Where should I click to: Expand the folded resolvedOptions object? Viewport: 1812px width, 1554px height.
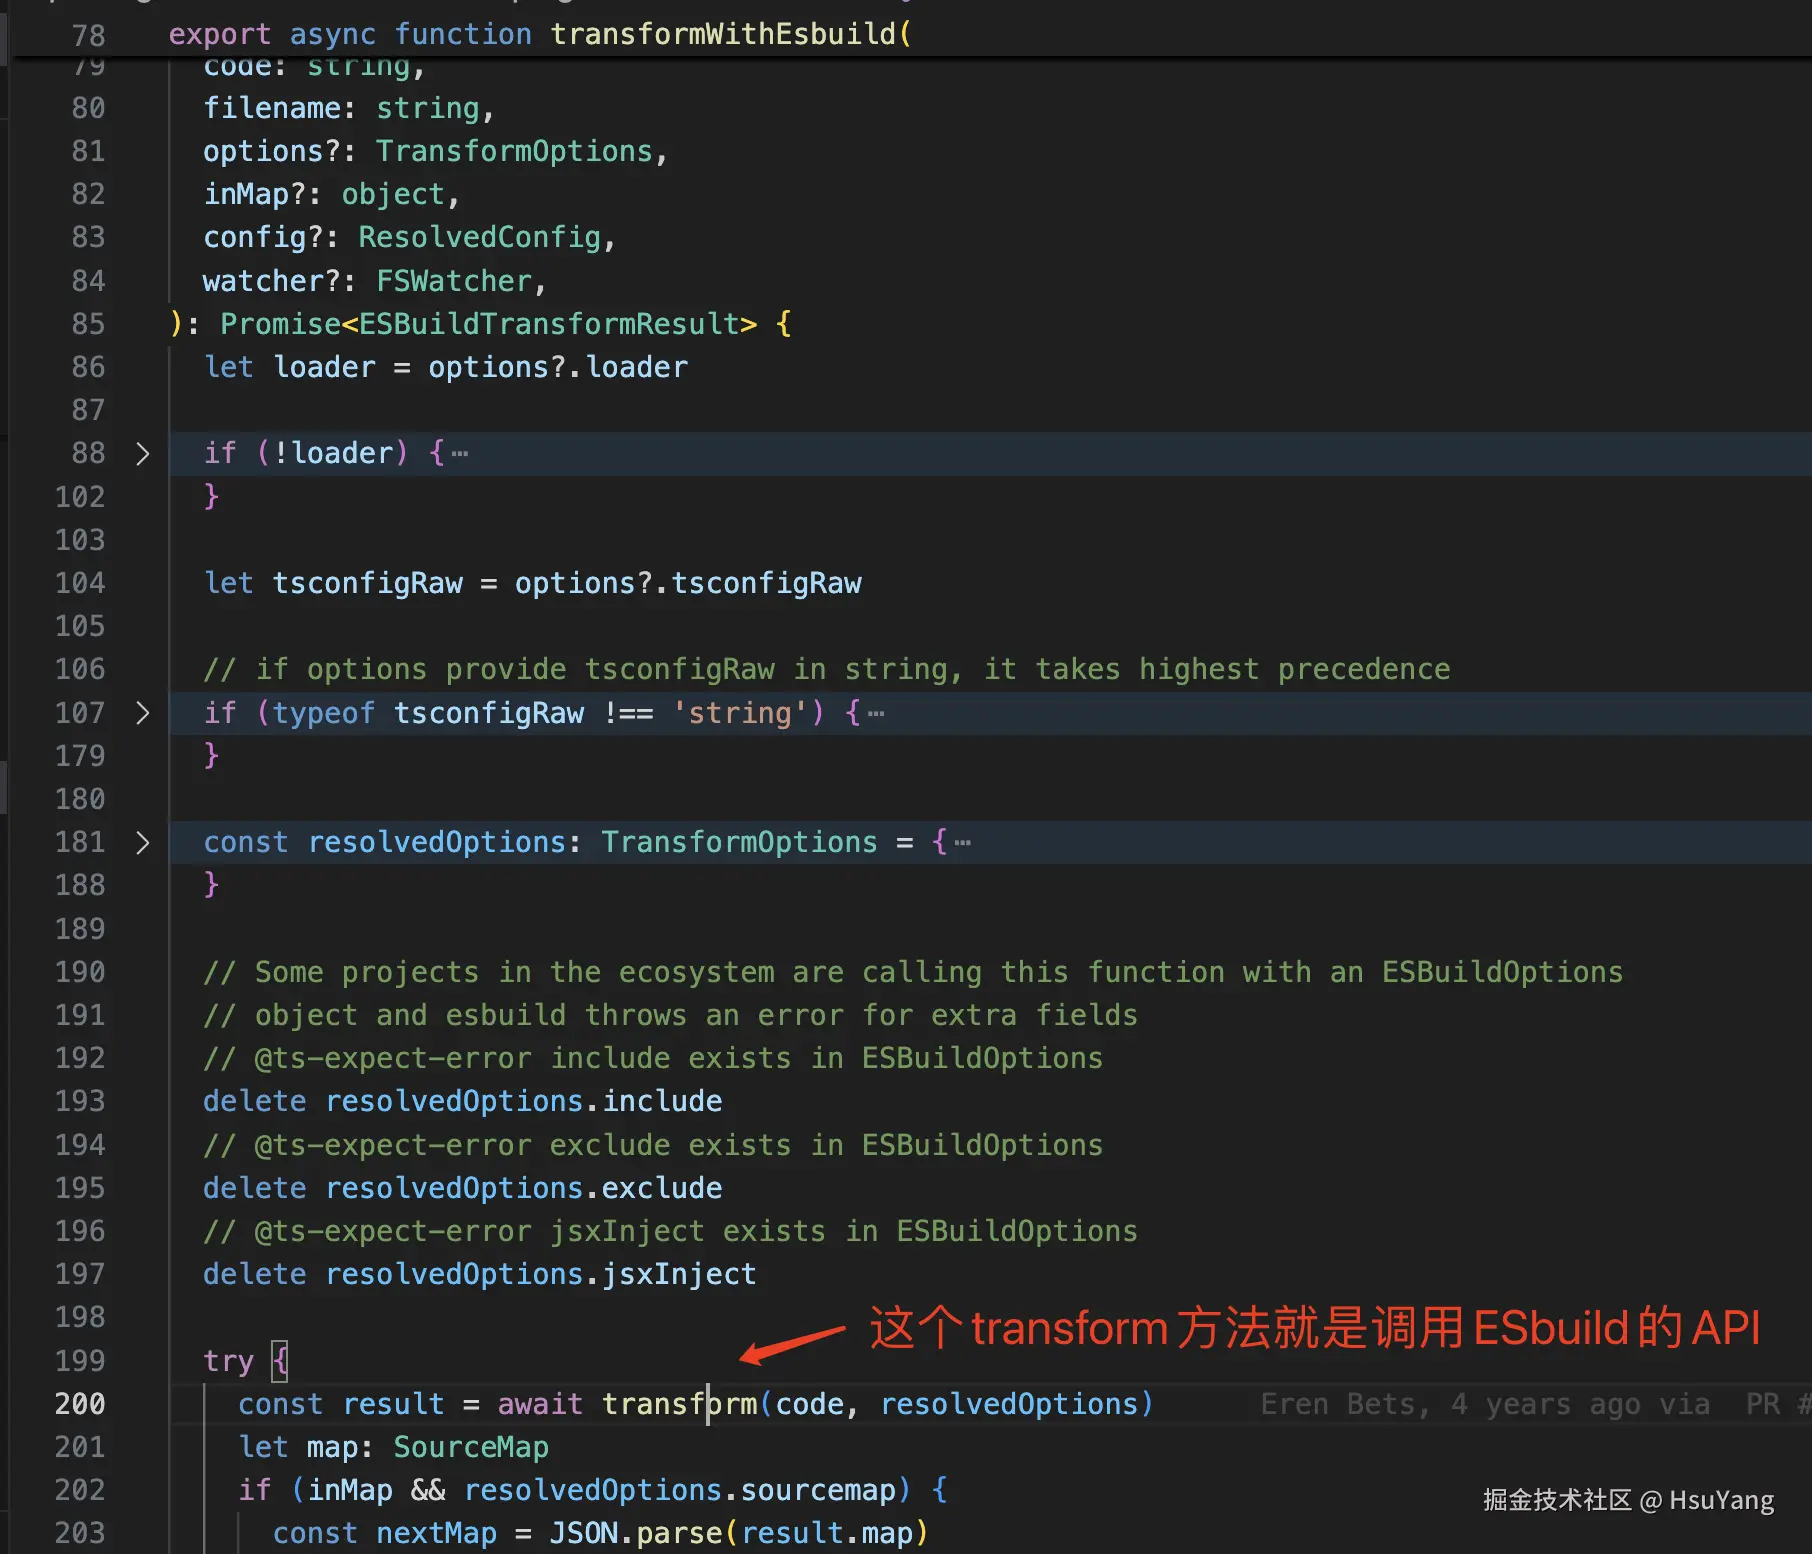coord(142,843)
